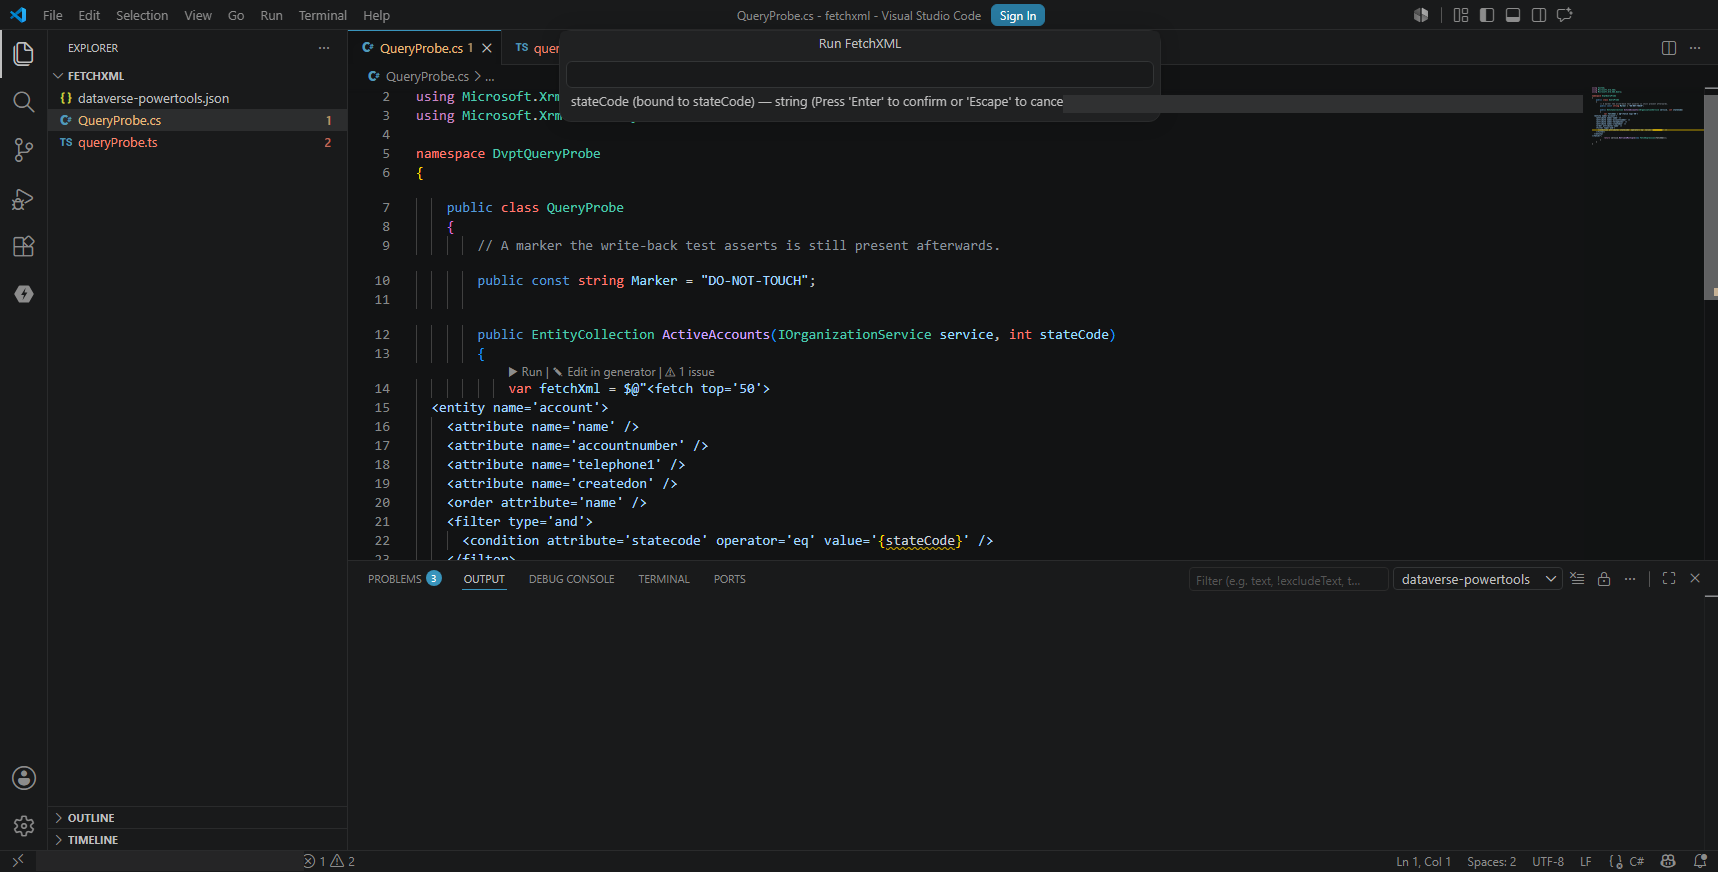Click the C# language mode indicator

(x=1637, y=861)
